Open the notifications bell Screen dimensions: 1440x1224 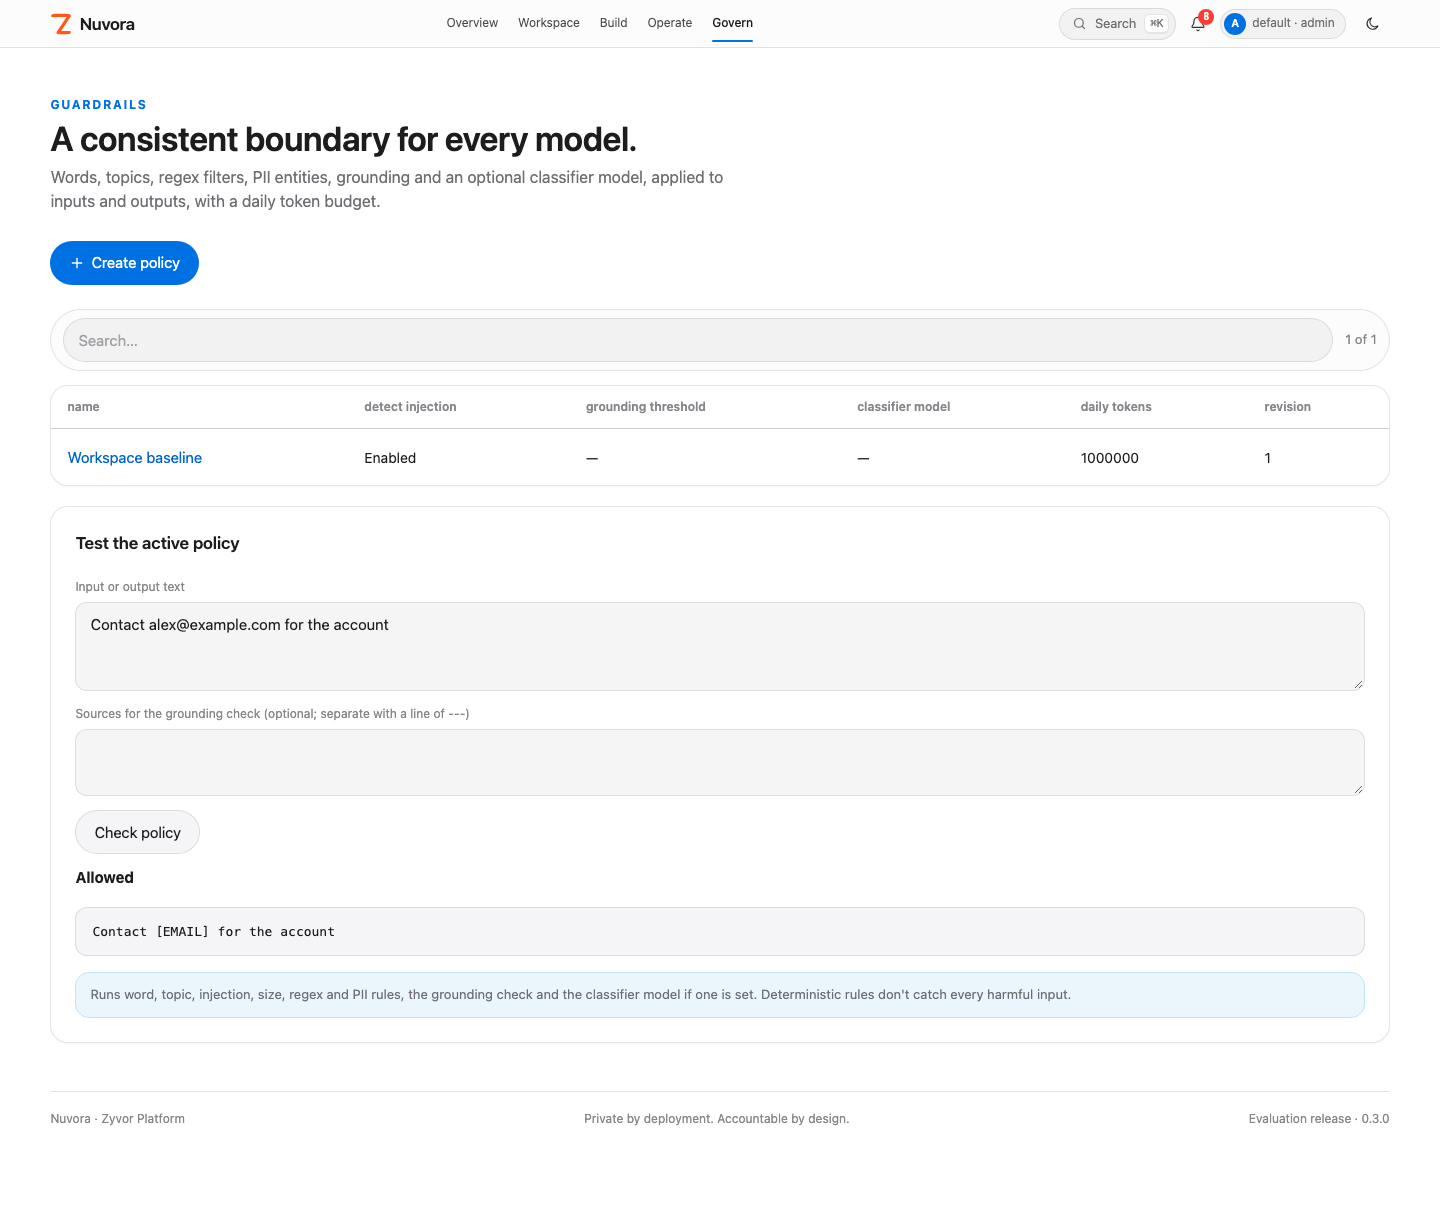coord(1198,24)
